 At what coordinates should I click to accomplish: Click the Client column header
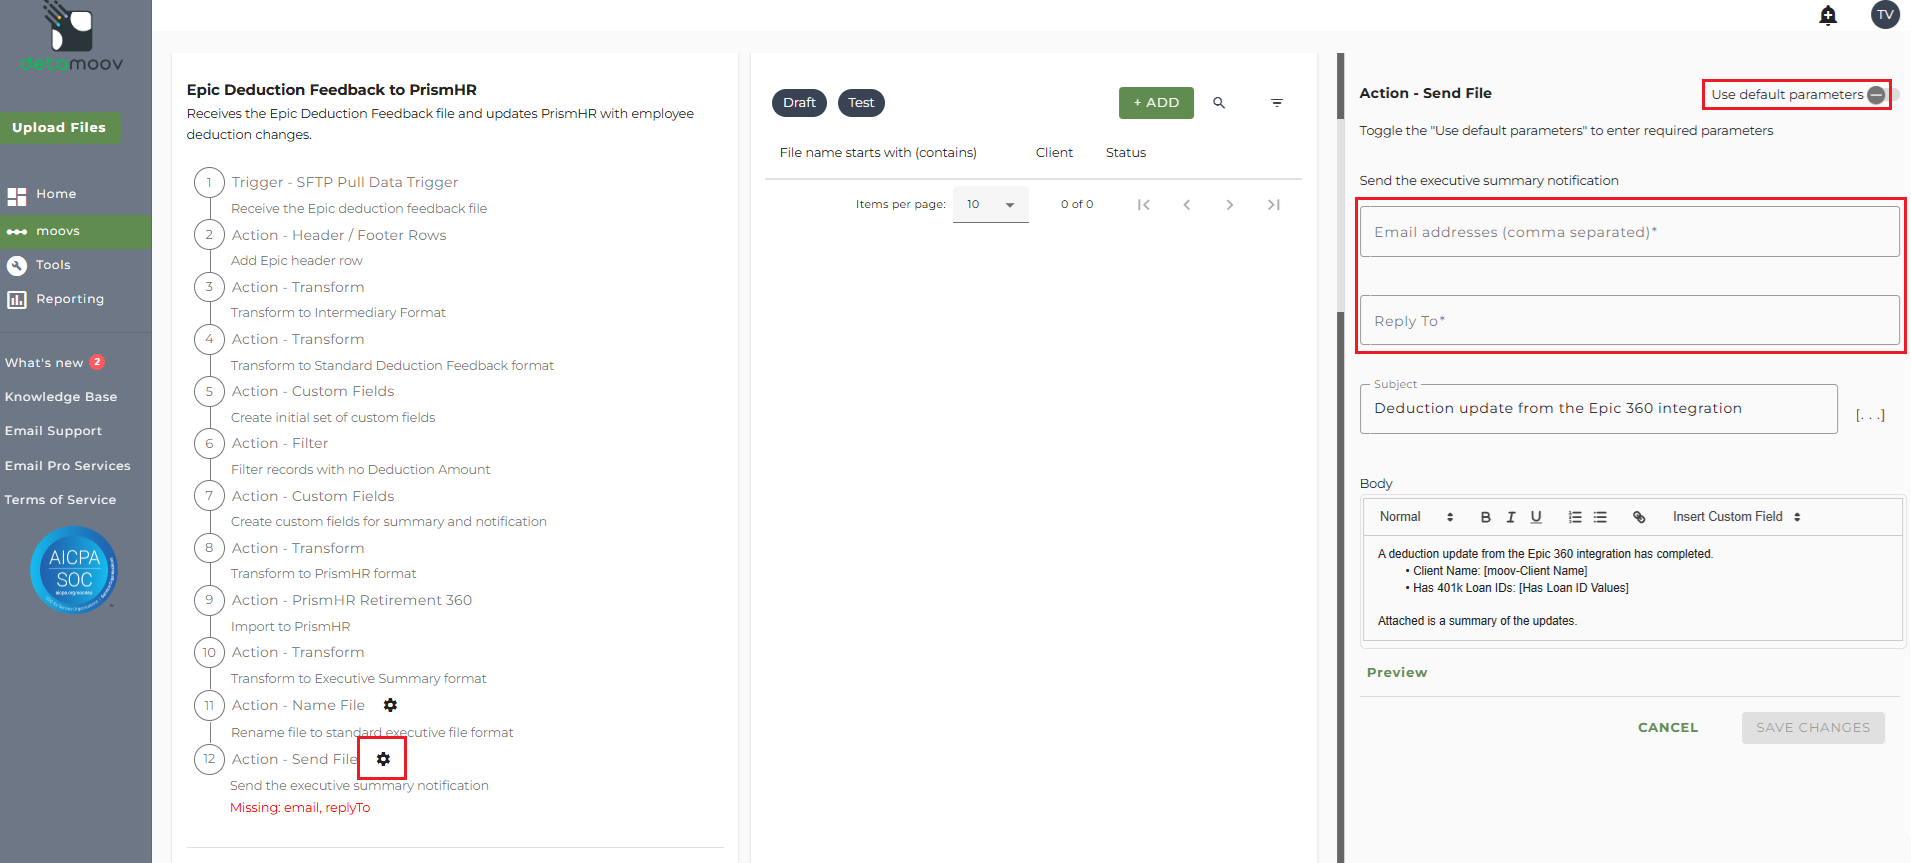coord(1054,153)
